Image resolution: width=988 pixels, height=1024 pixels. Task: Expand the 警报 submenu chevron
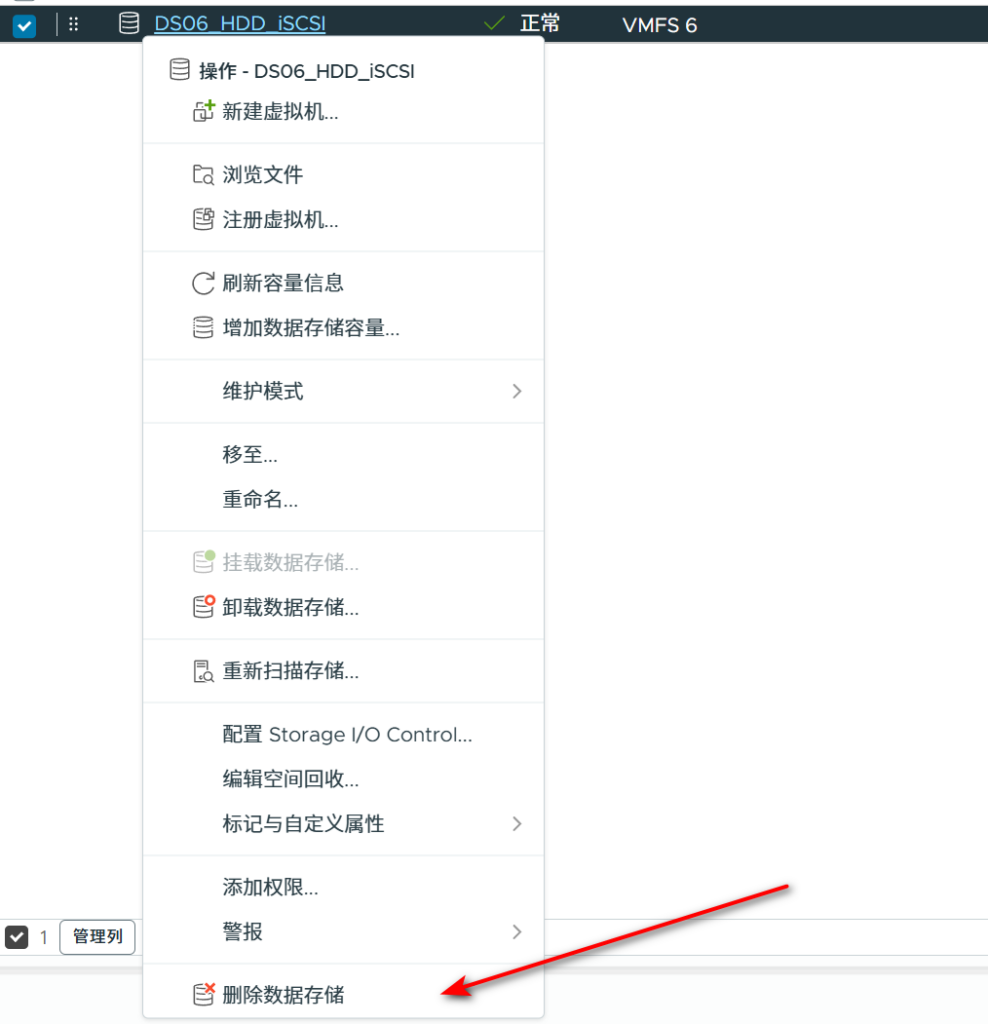tap(517, 932)
